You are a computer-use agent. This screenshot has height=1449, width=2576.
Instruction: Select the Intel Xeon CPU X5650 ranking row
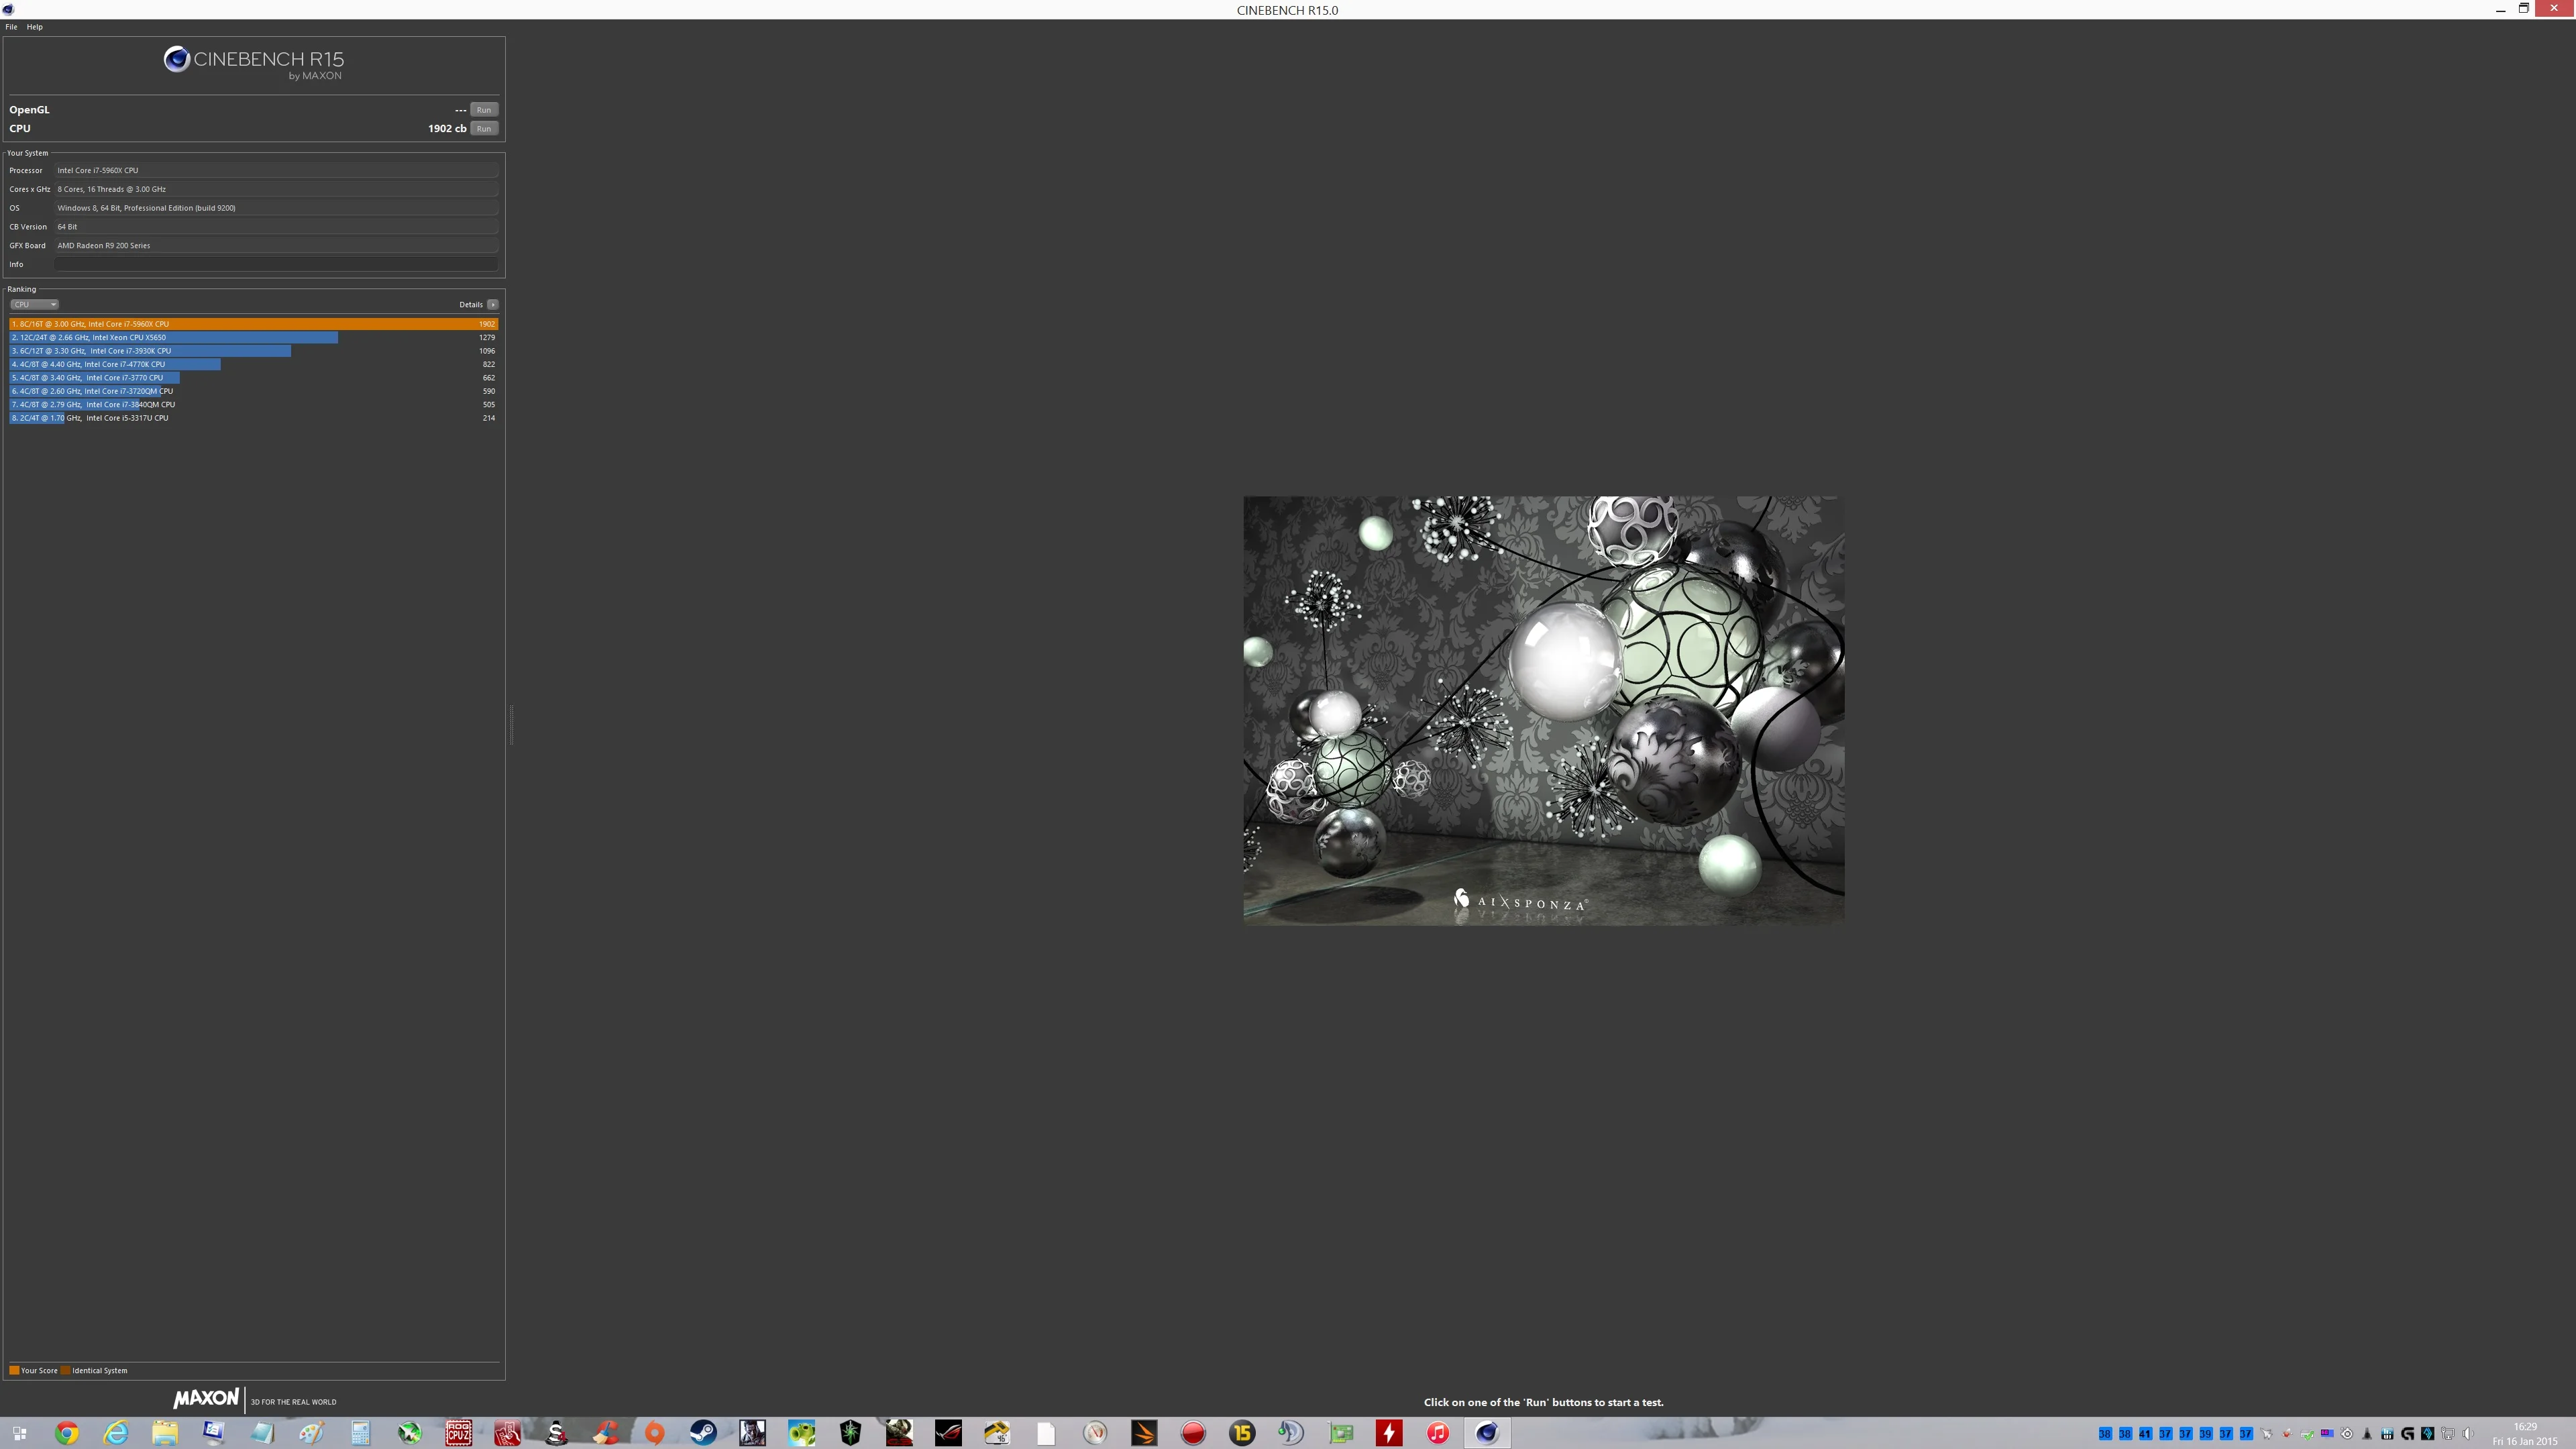254,338
